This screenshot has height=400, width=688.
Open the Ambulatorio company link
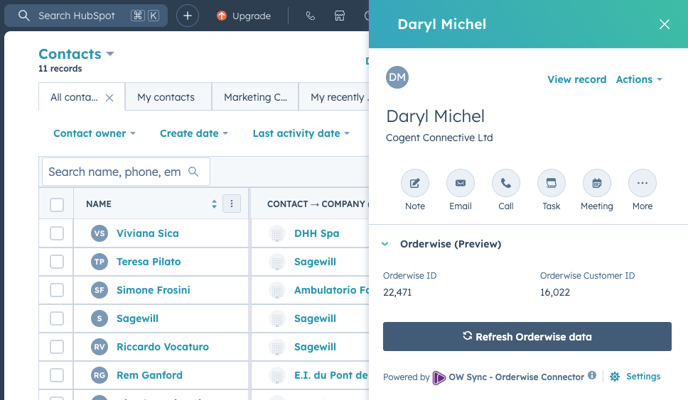(x=331, y=290)
